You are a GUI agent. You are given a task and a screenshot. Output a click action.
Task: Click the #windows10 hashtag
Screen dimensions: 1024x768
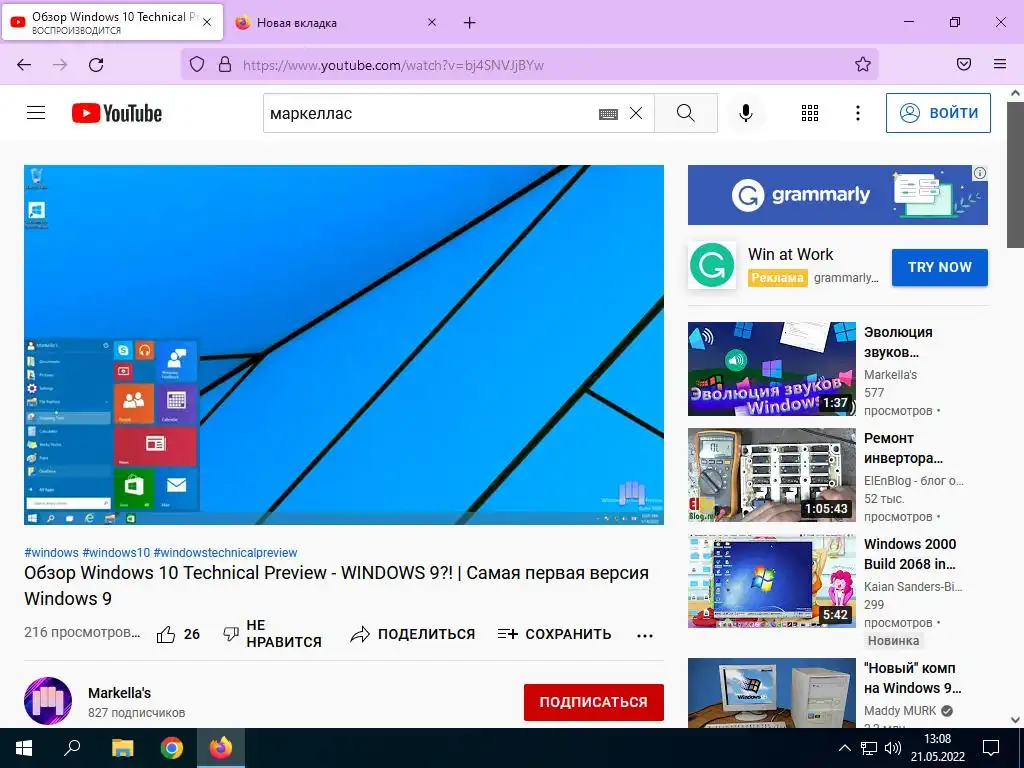pyautogui.click(x=116, y=552)
